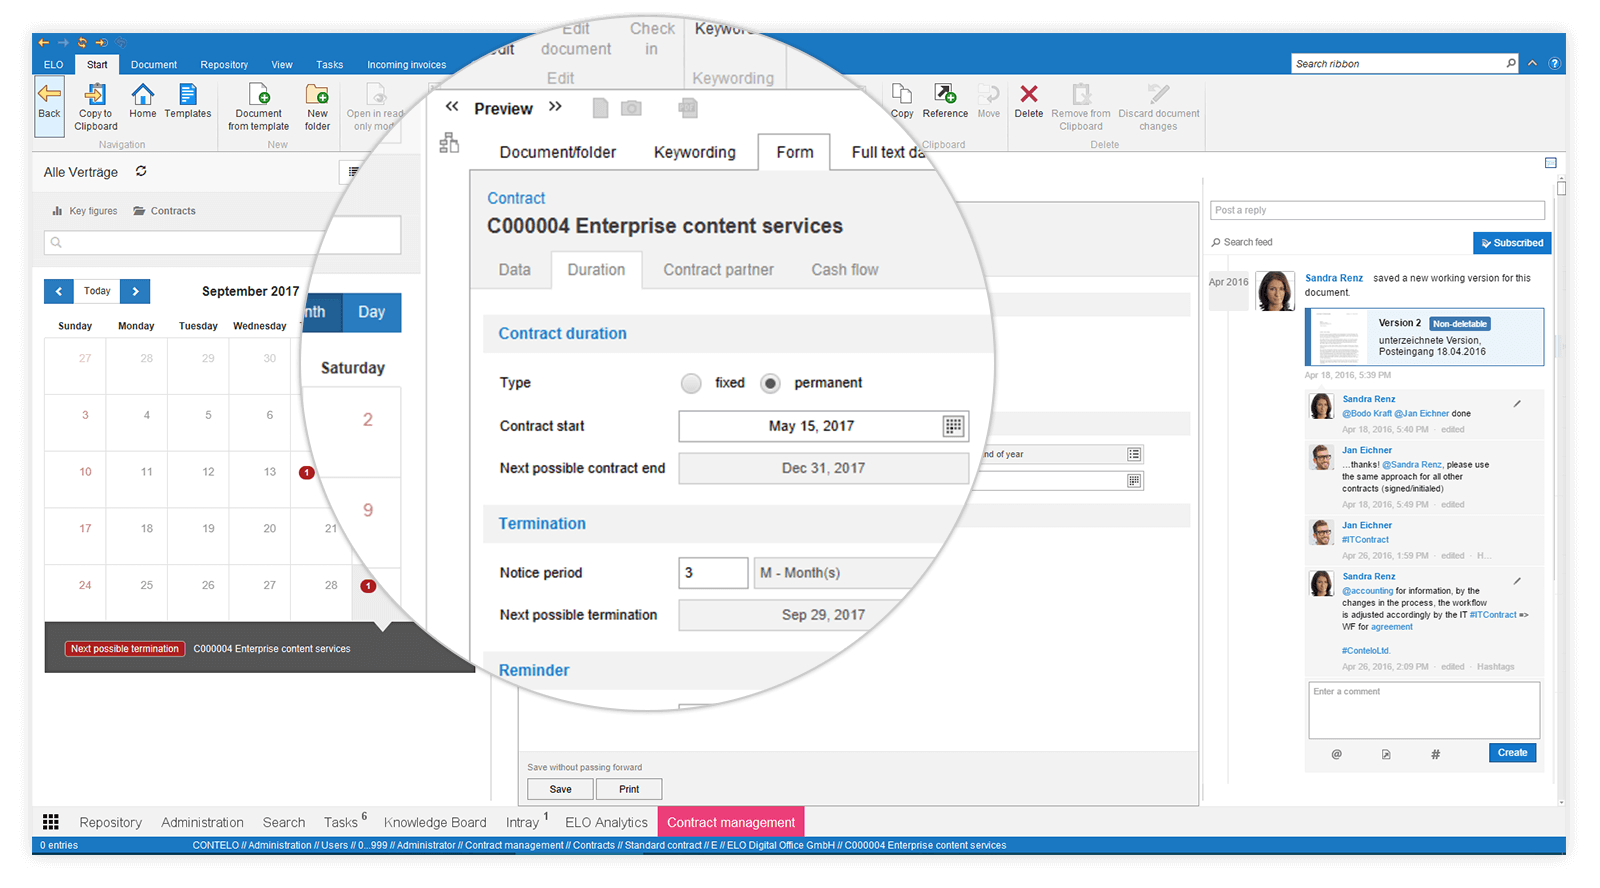Open the 'end of year' list selector

pyautogui.click(x=1134, y=454)
